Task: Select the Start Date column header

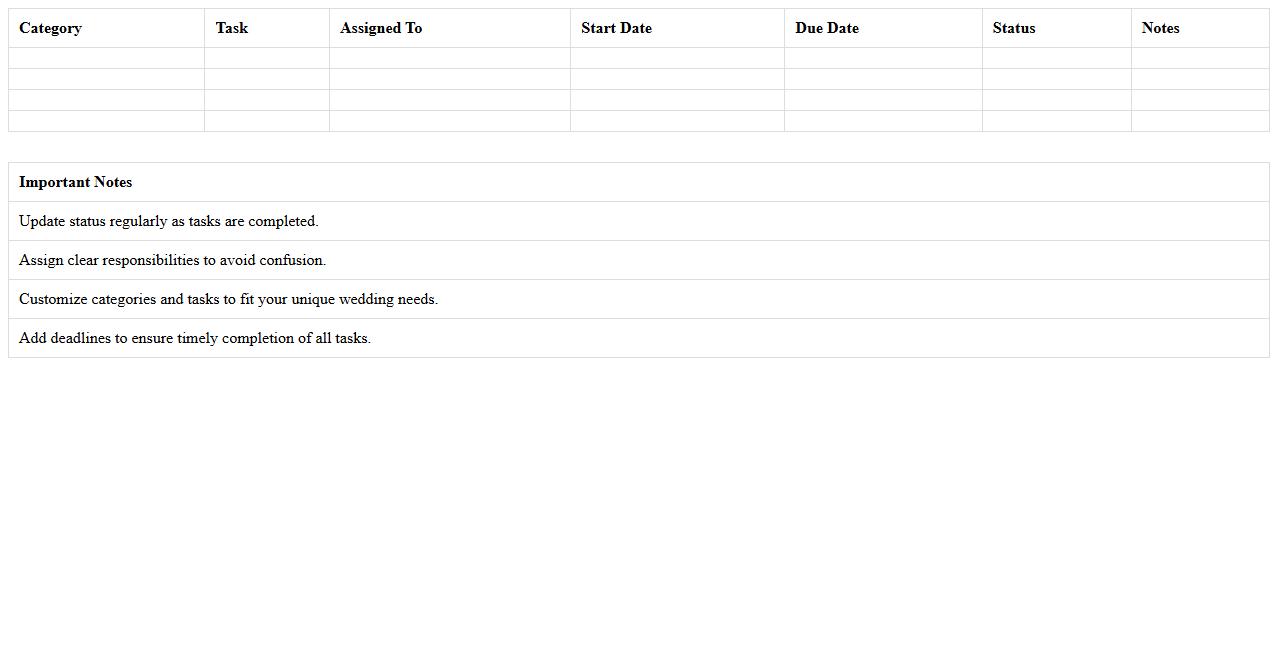Action: click(x=616, y=28)
